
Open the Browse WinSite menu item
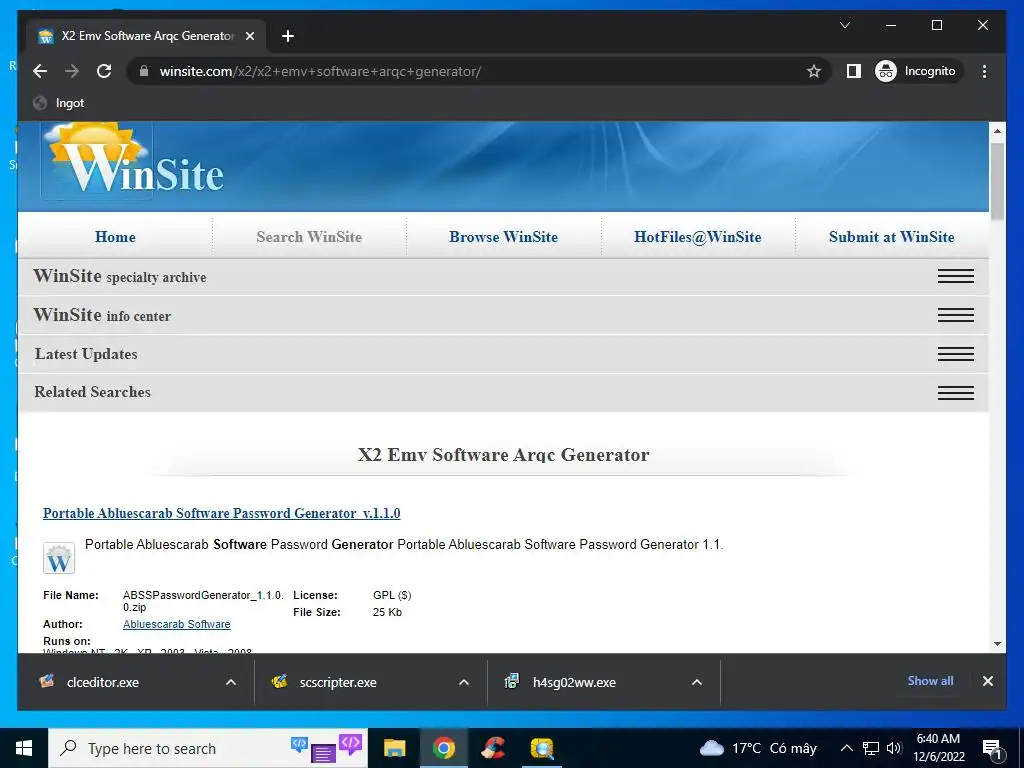(x=504, y=237)
